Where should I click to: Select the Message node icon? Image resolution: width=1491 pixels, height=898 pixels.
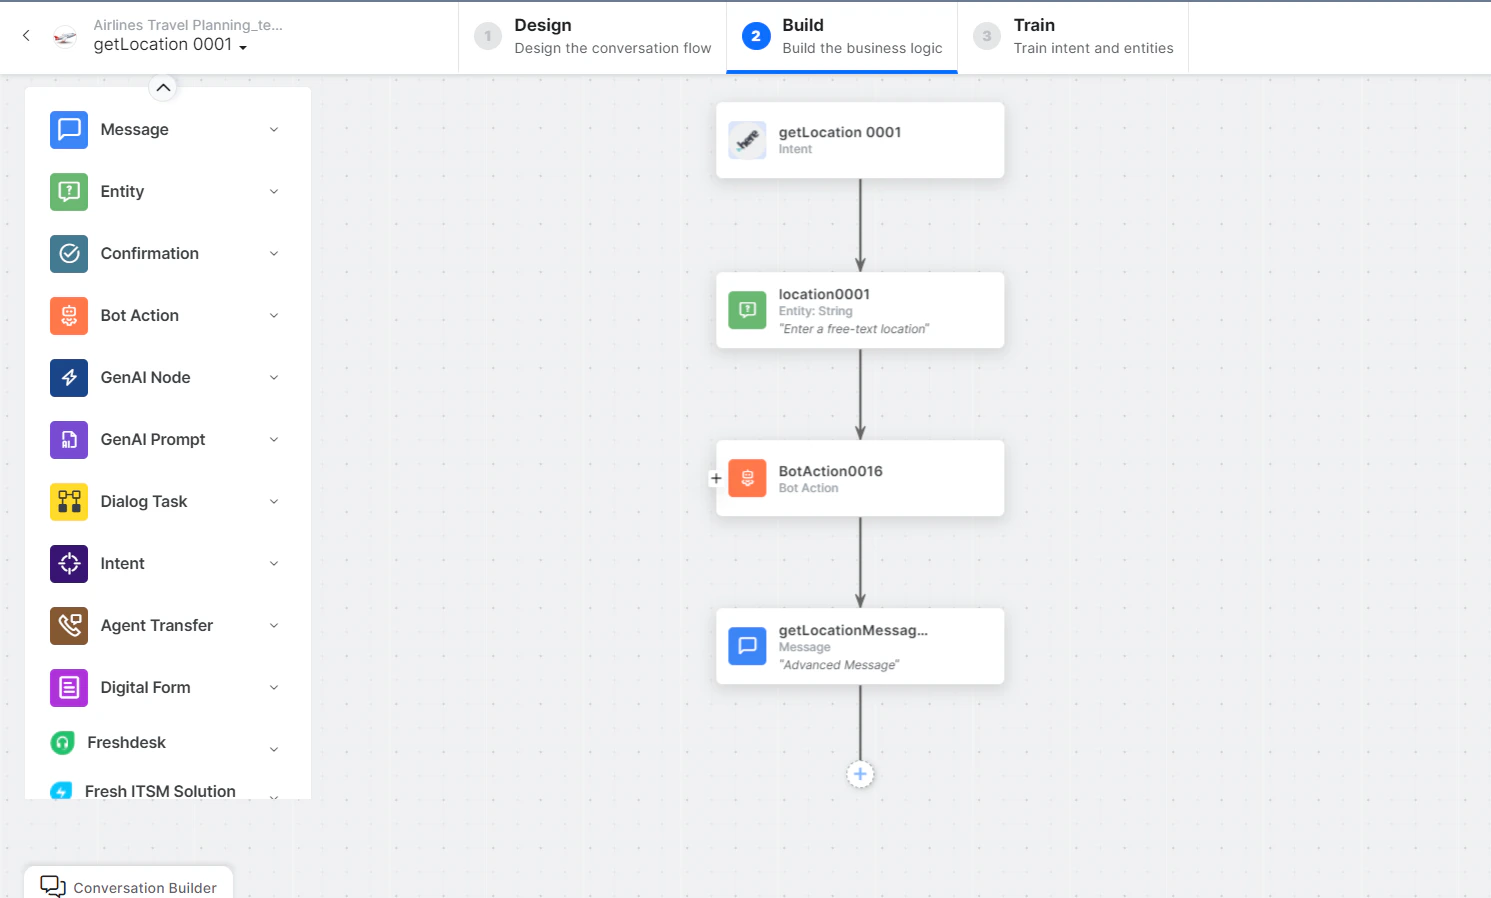[x=68, y=129]
